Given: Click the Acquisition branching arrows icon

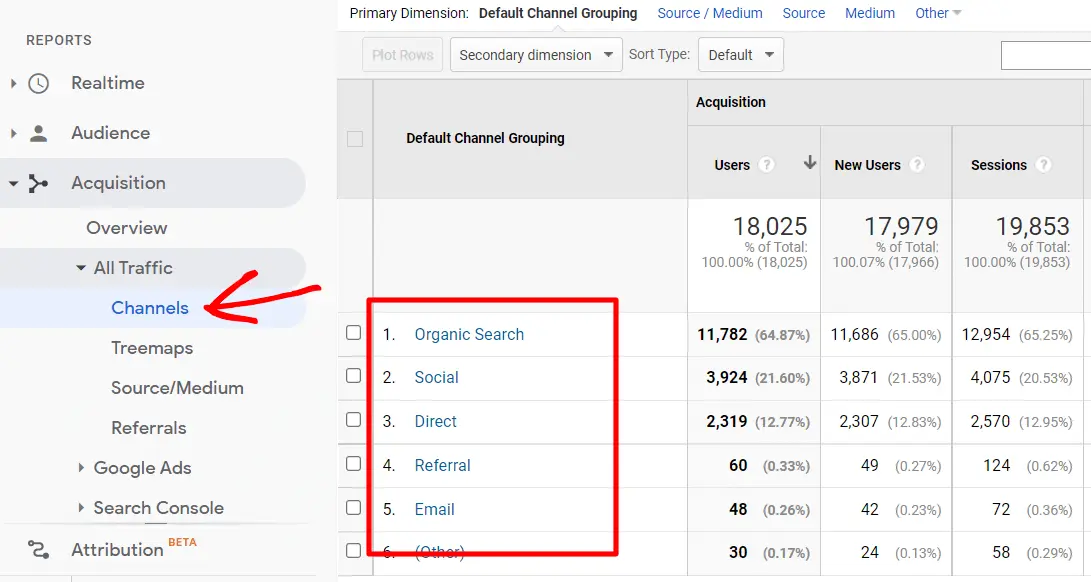Looking at the screenshot, I should pyautogui.click(x=38, y=184).
